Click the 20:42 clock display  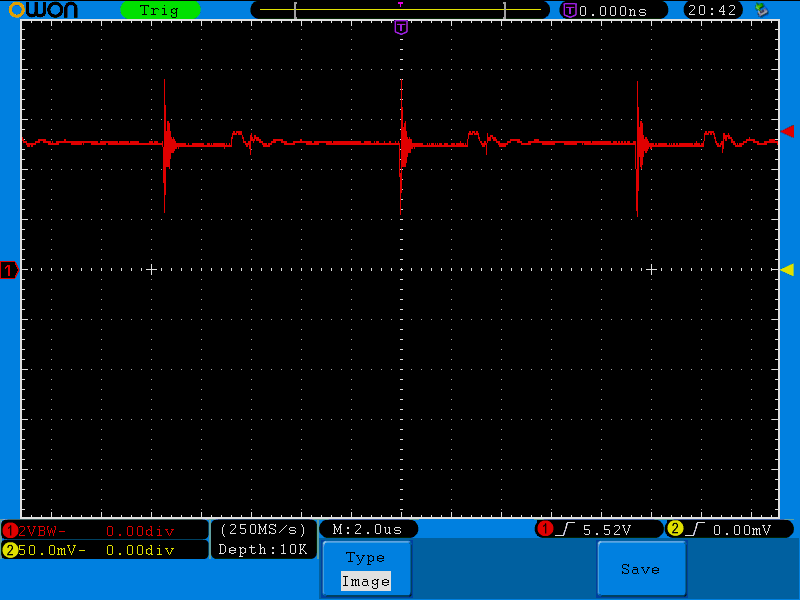coord(712,10)
